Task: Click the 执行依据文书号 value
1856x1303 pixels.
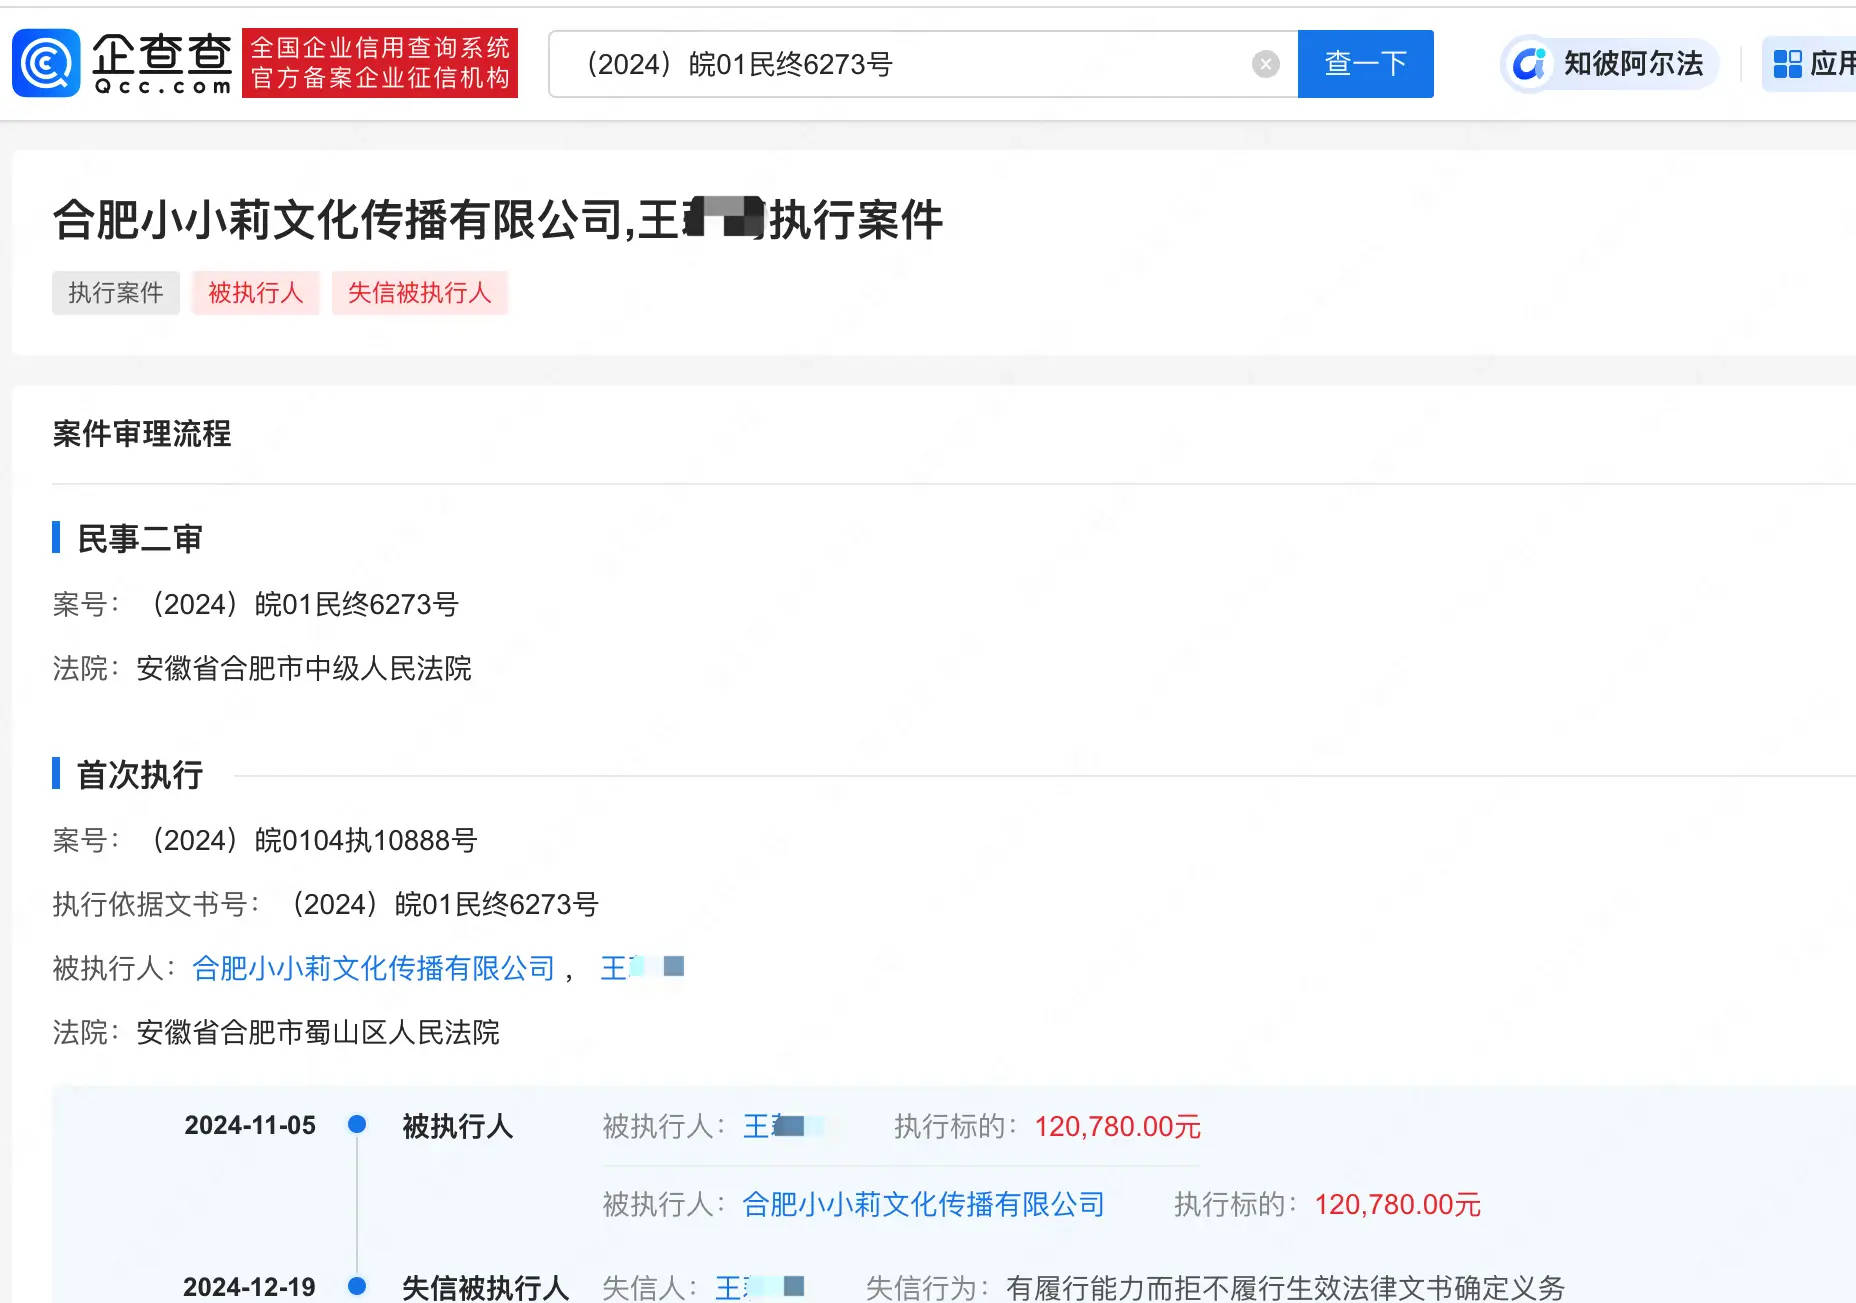Action: tap(442, 905)
